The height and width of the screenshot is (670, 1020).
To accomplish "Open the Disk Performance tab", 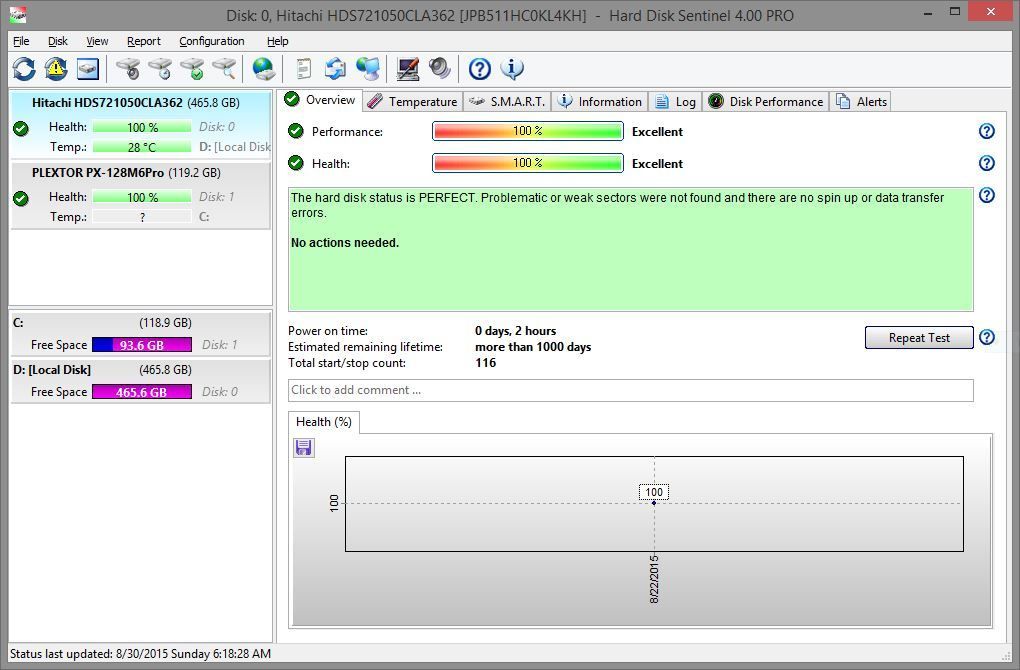I will [766, 102].
